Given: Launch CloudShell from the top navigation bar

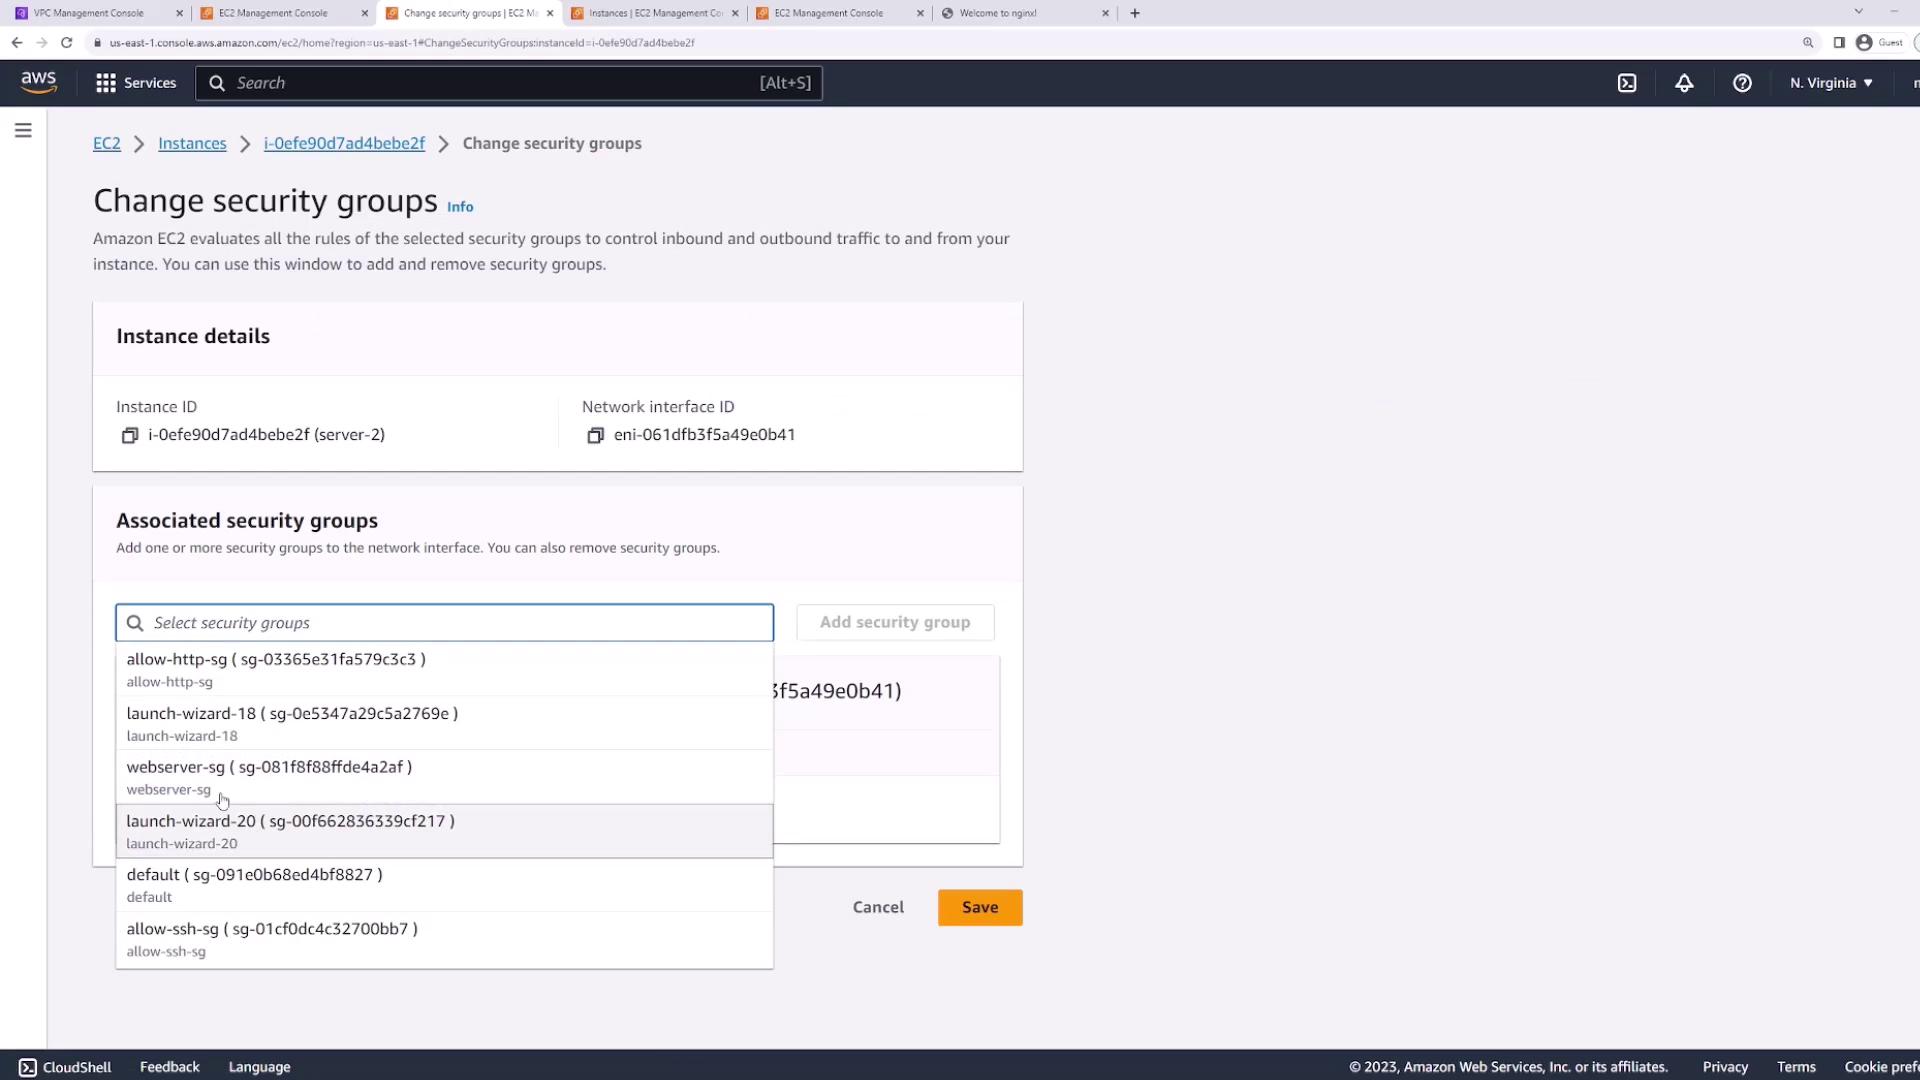Looking at the screenshot, I should [1627, 83].
